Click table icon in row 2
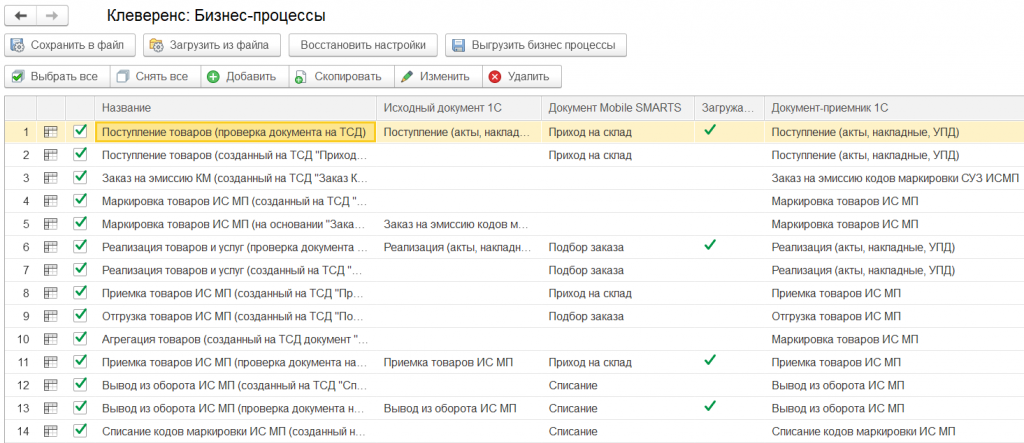 coord(50,155)
